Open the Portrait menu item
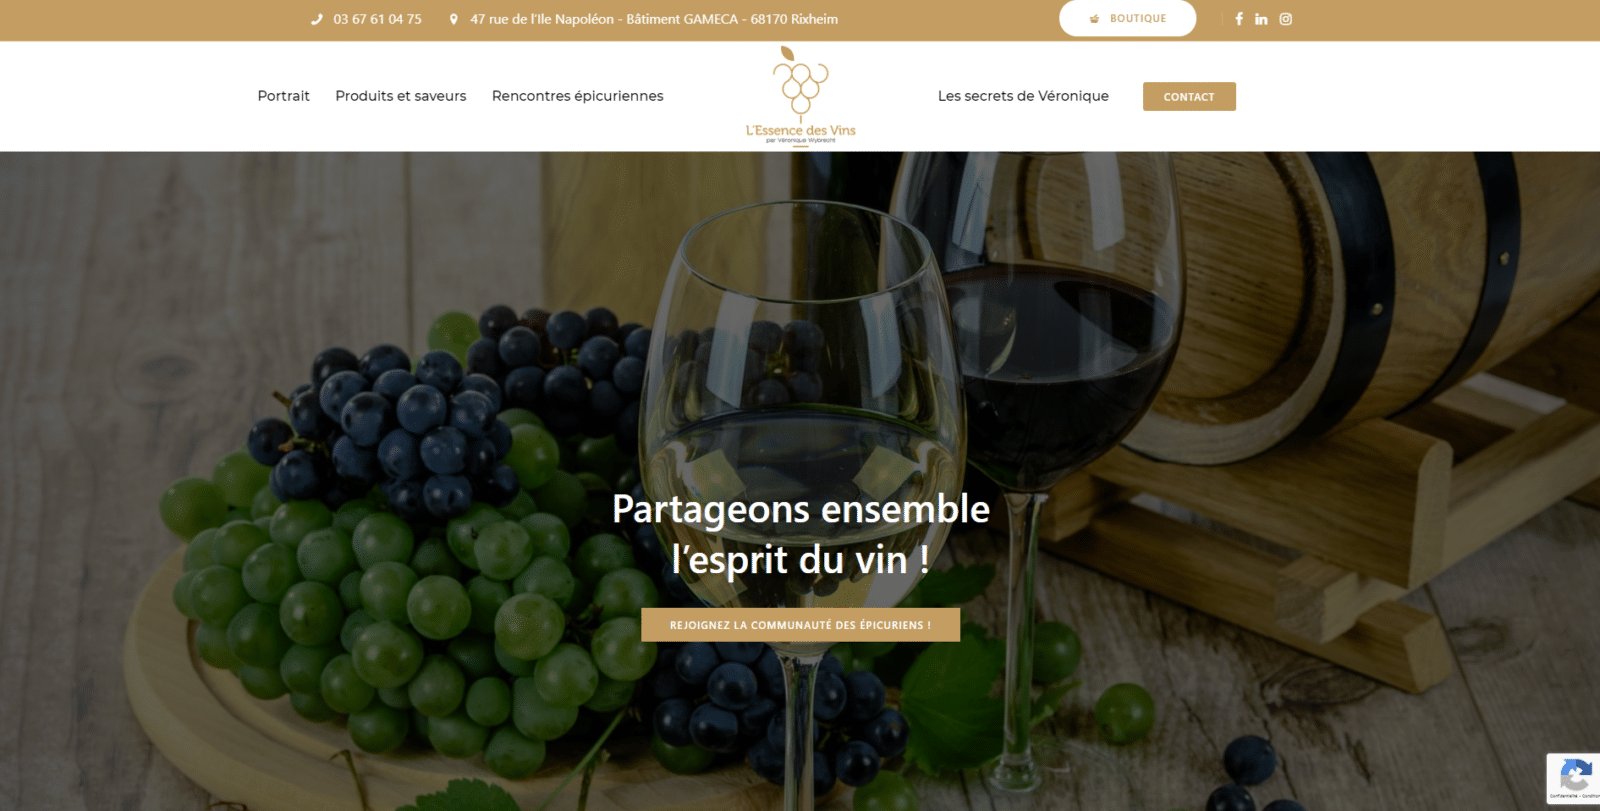Viewport: 1600px width, 811px height. [x=284, y=96]
